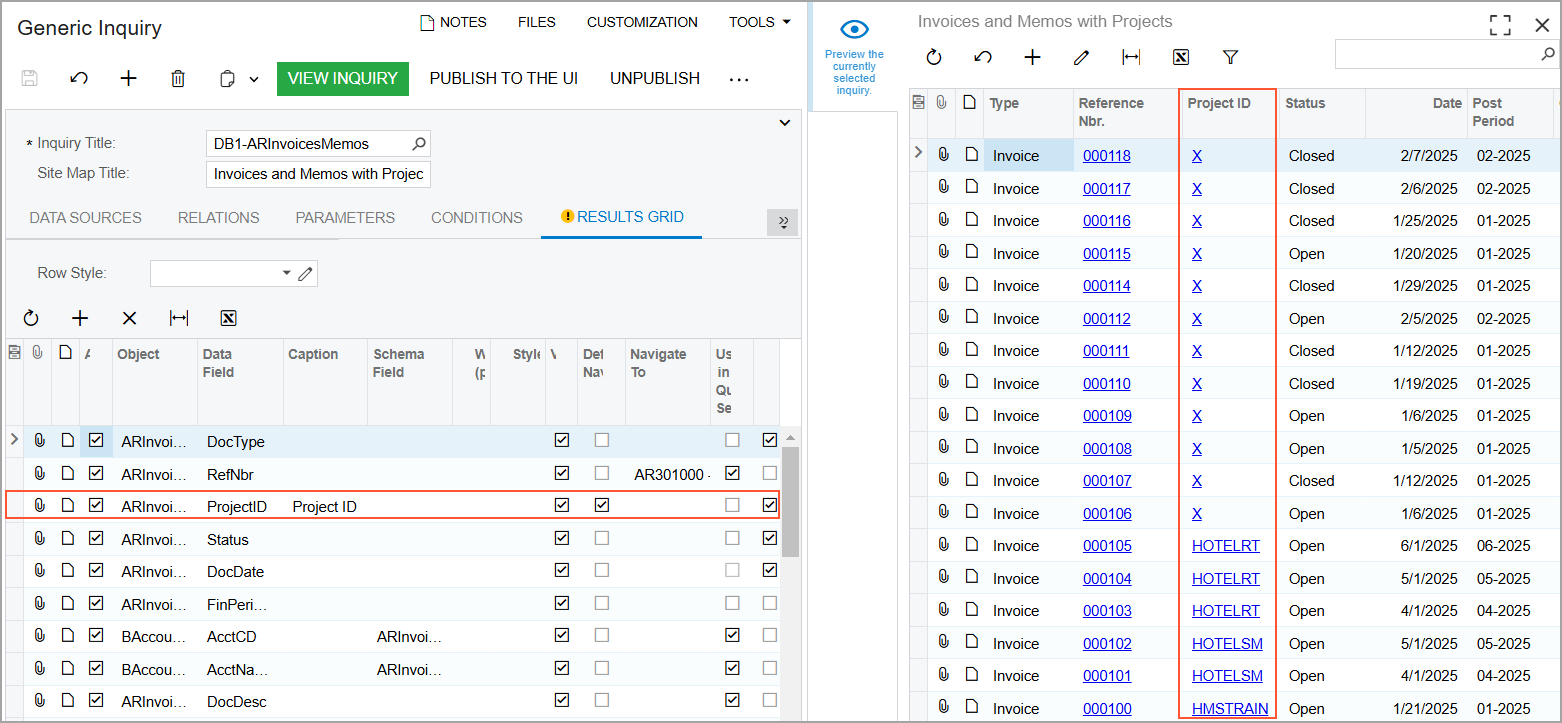The width and height of the screenshot is (1562, 723).
Task: Expand the Row Style dropdown
Action: [x=287, y=273]
